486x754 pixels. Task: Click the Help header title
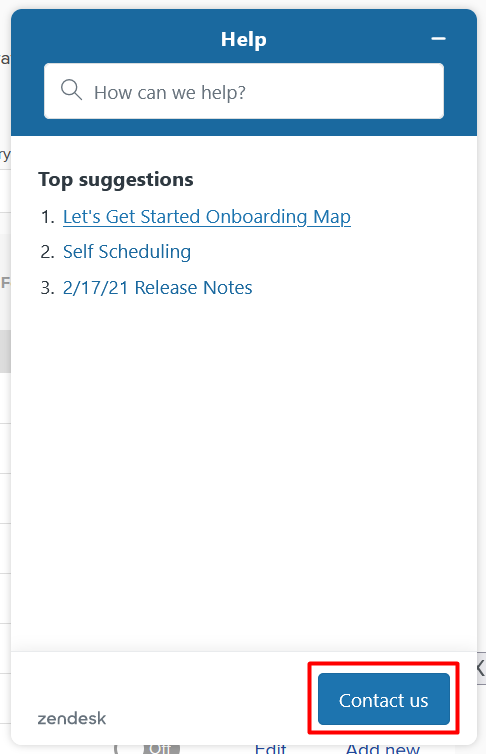(244, 39)
